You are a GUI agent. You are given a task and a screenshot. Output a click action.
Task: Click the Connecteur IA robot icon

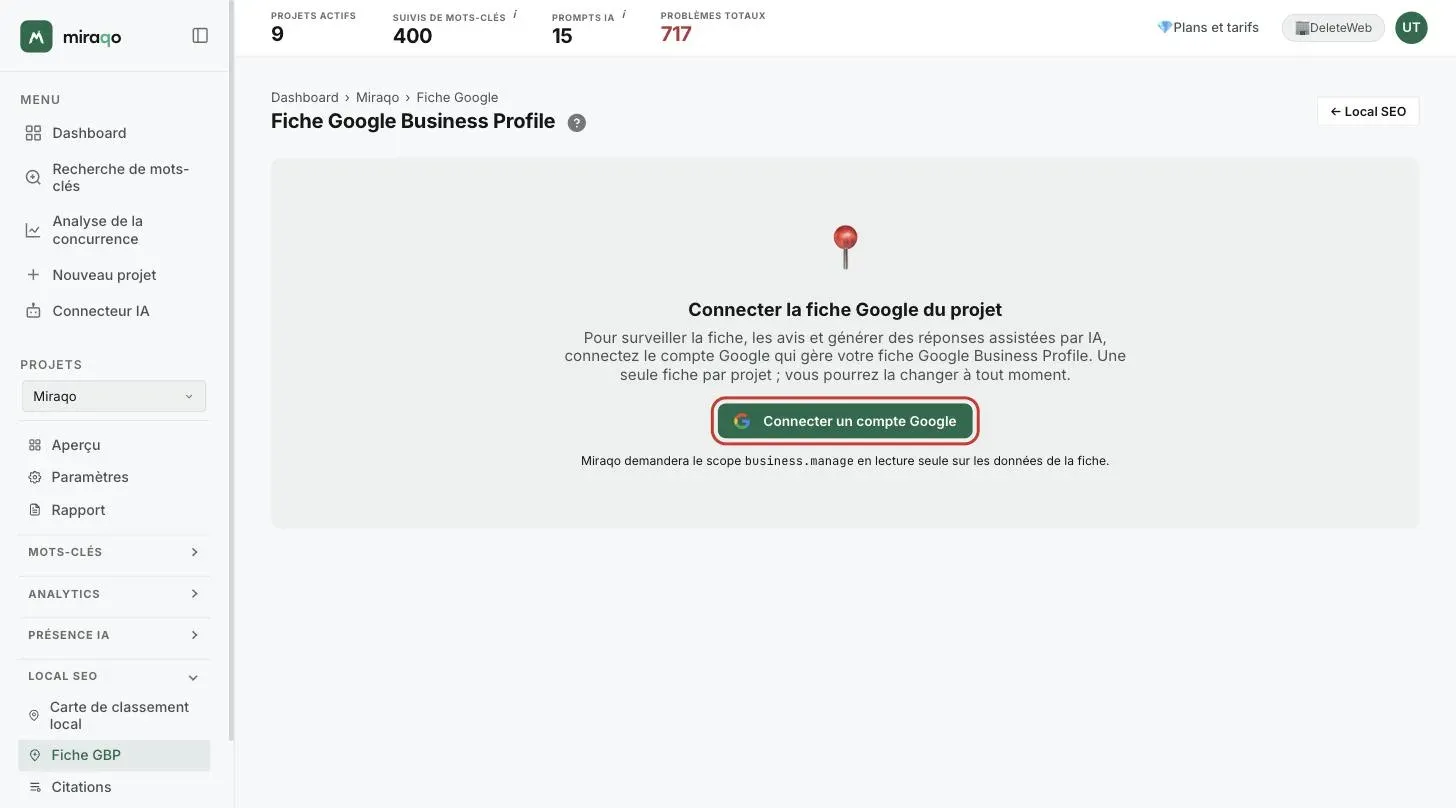33,311
